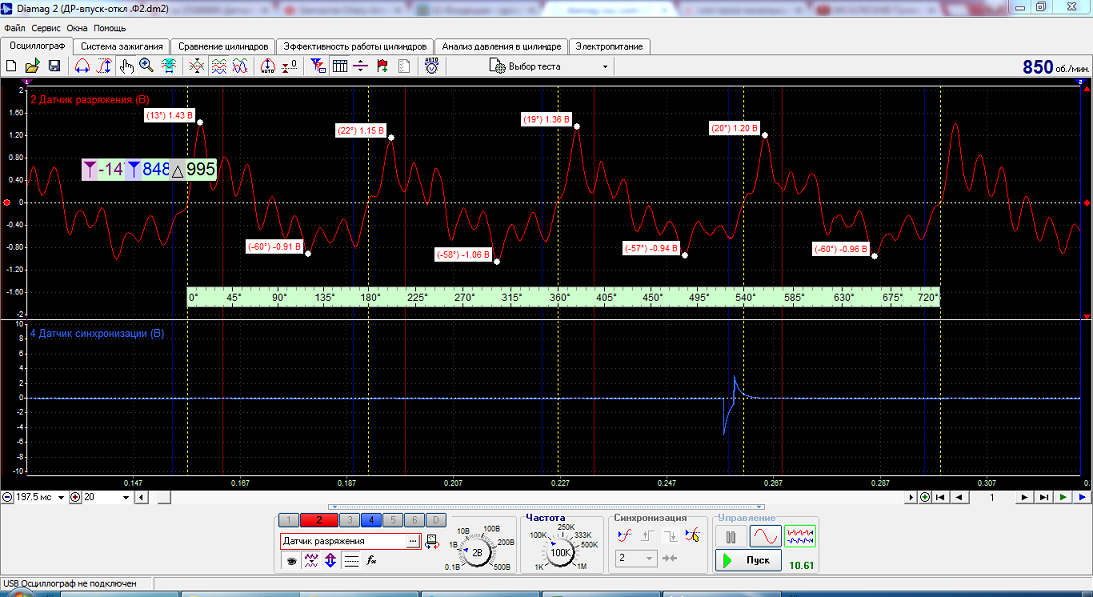
Task: Click the blue-red vertical invert arrows icon
Action: [330, 561]
